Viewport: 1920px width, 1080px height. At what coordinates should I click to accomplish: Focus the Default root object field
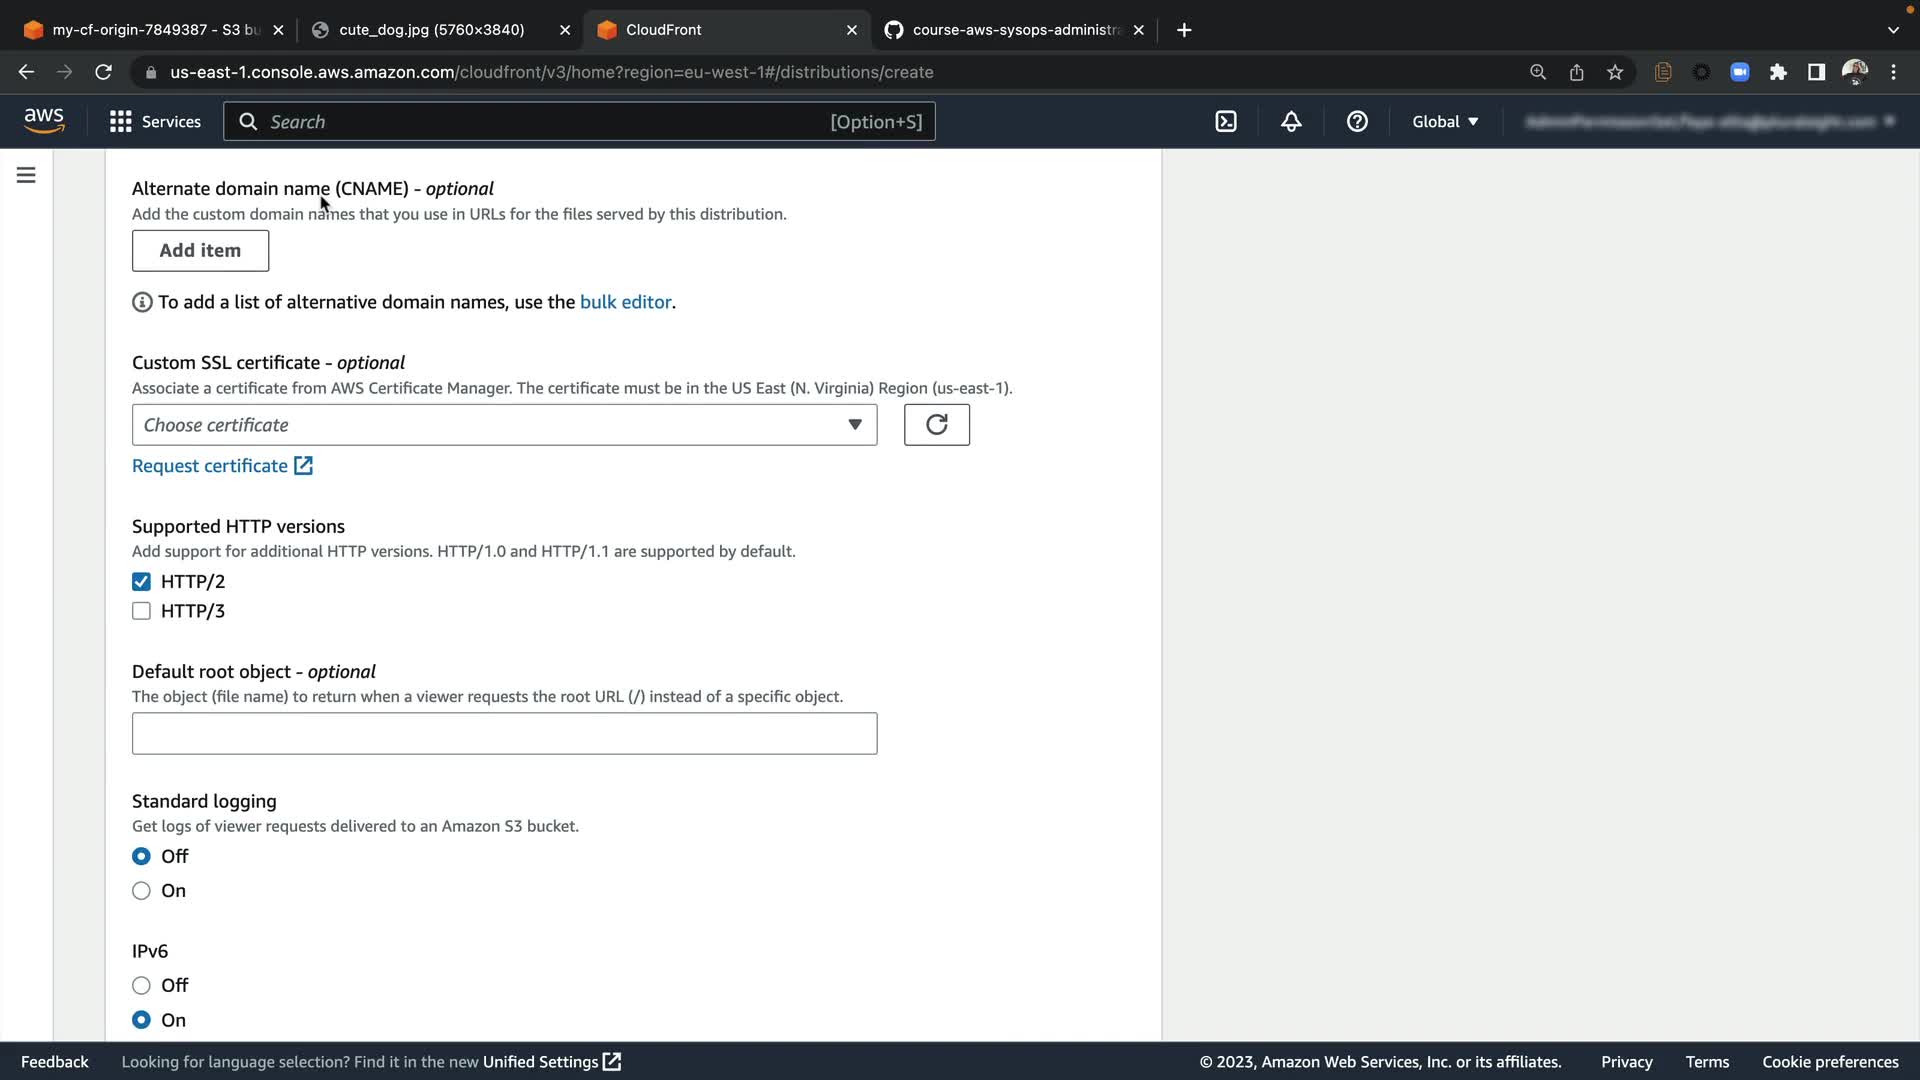click(504, 734)
